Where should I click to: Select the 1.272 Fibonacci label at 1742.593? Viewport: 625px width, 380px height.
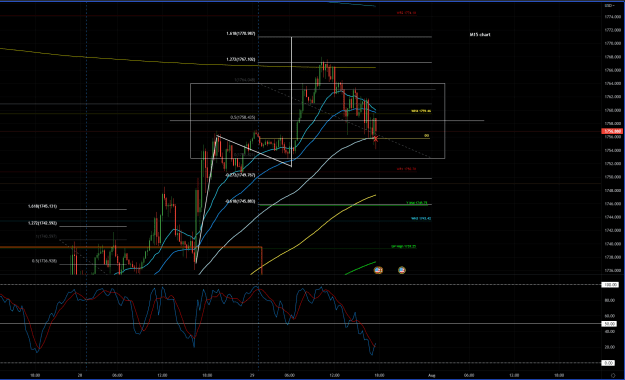pos(42,223)
